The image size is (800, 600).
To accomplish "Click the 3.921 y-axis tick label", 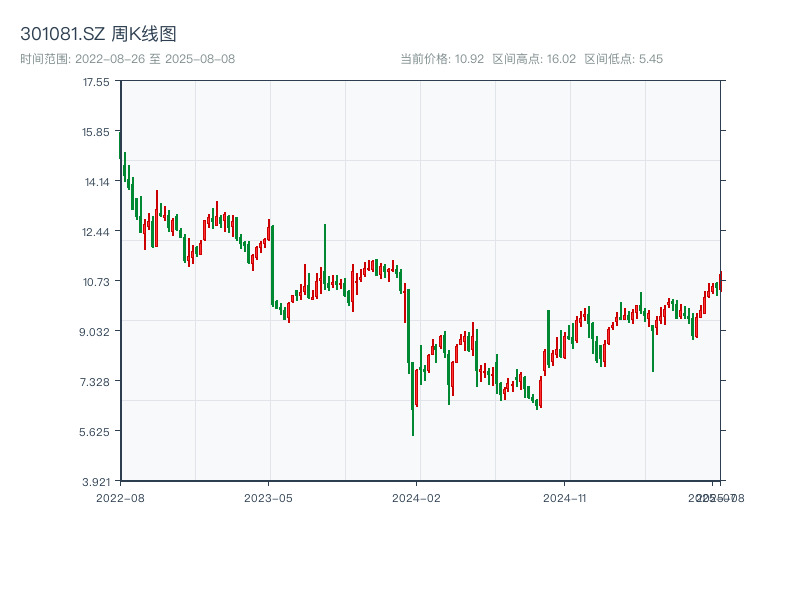I will pos(96,482).
